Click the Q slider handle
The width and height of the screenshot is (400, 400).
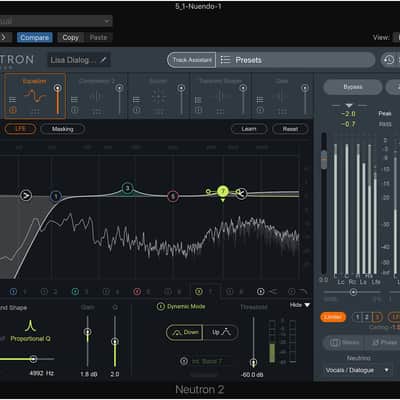click(115, 342)
